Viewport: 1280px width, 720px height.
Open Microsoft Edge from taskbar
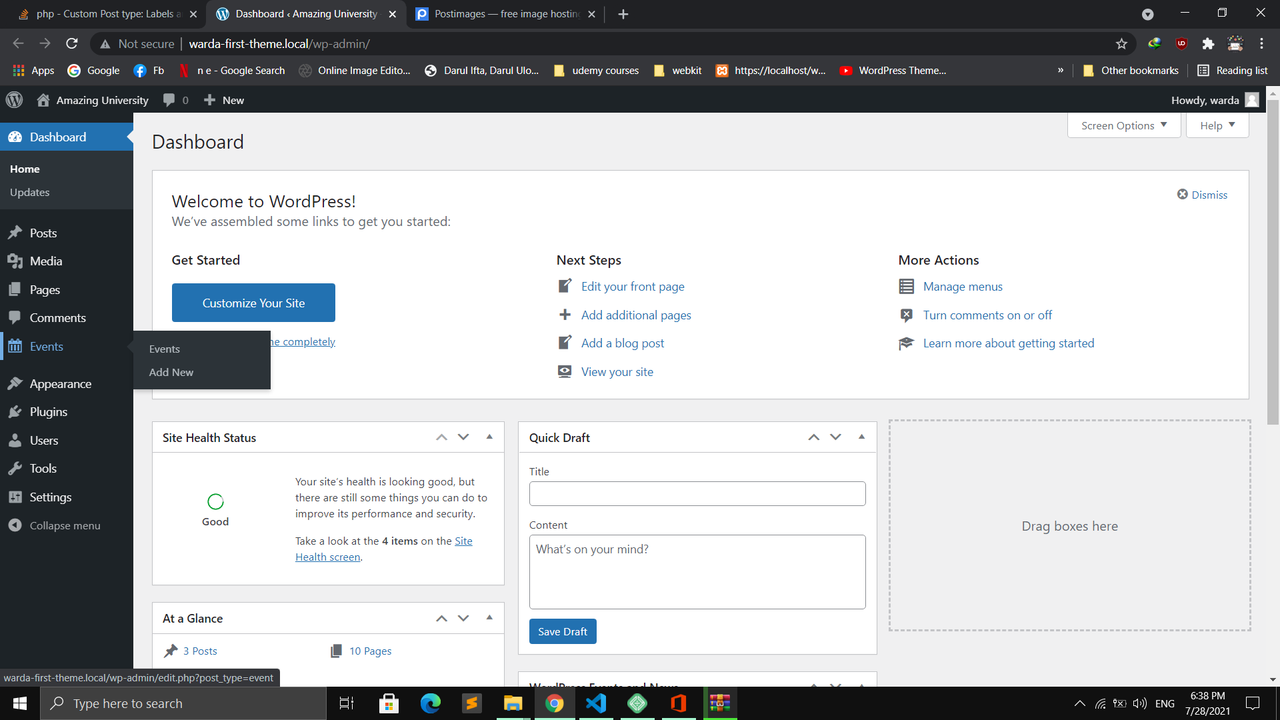(431, 703)
